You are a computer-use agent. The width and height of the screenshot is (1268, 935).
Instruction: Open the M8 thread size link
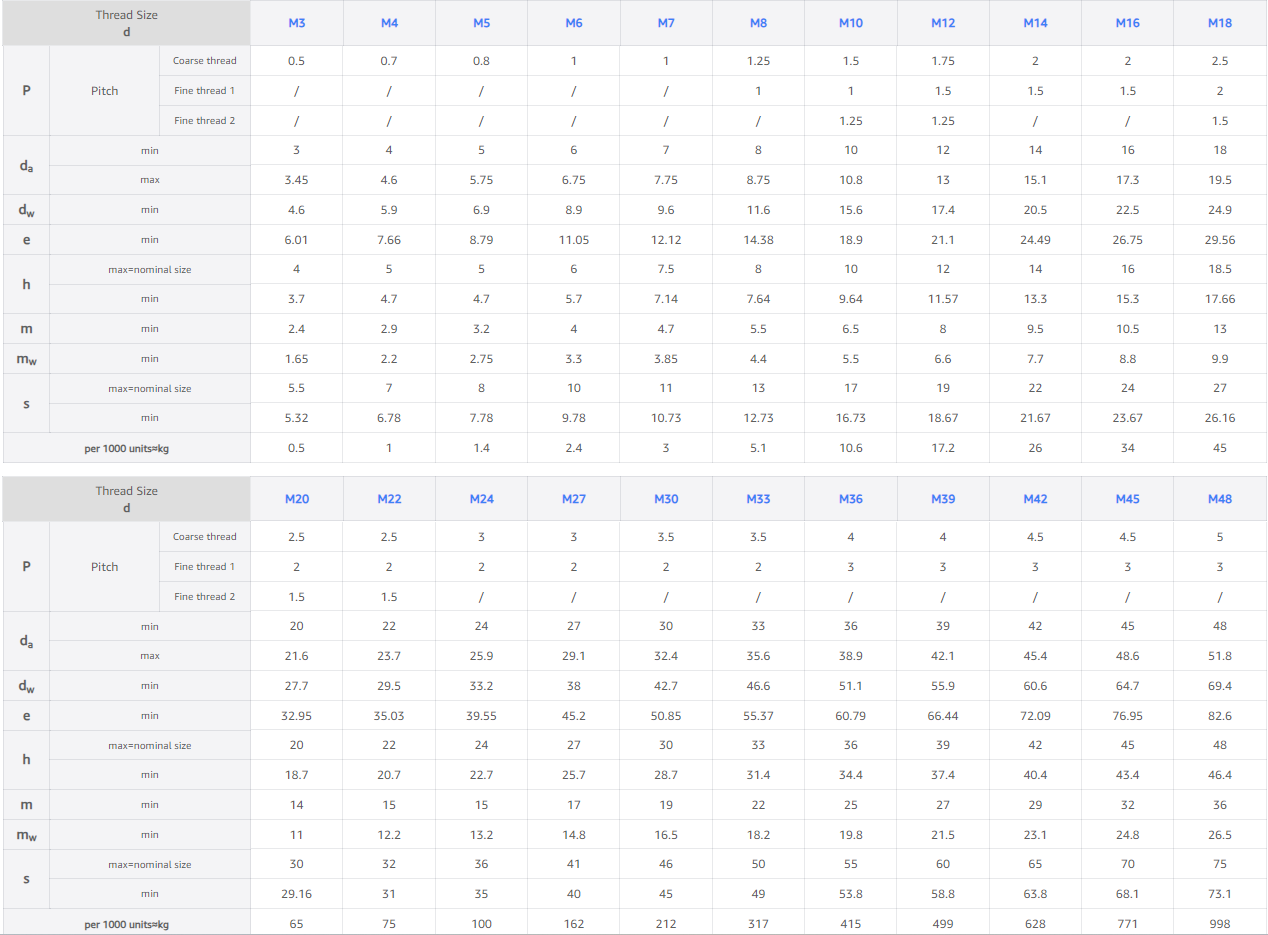tap(758, 23)
